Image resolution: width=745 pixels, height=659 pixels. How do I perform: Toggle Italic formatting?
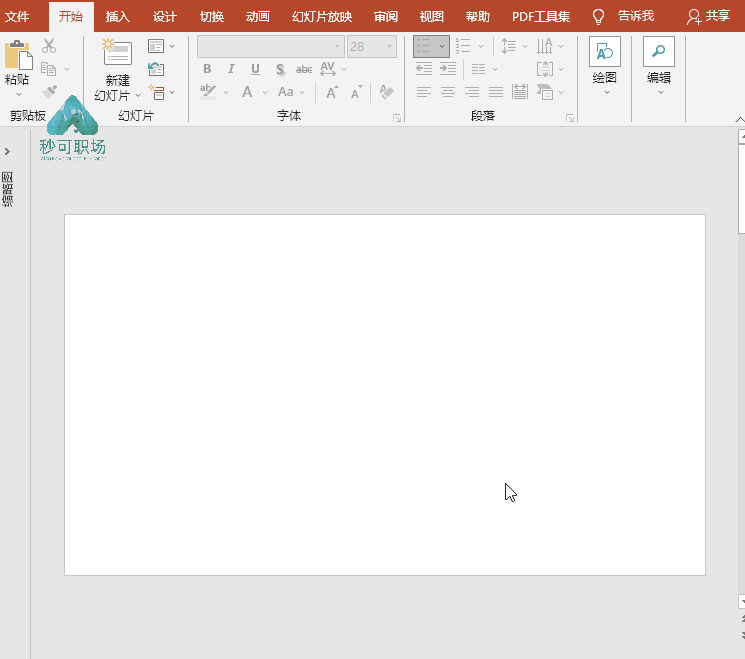[x=231, y=69]
